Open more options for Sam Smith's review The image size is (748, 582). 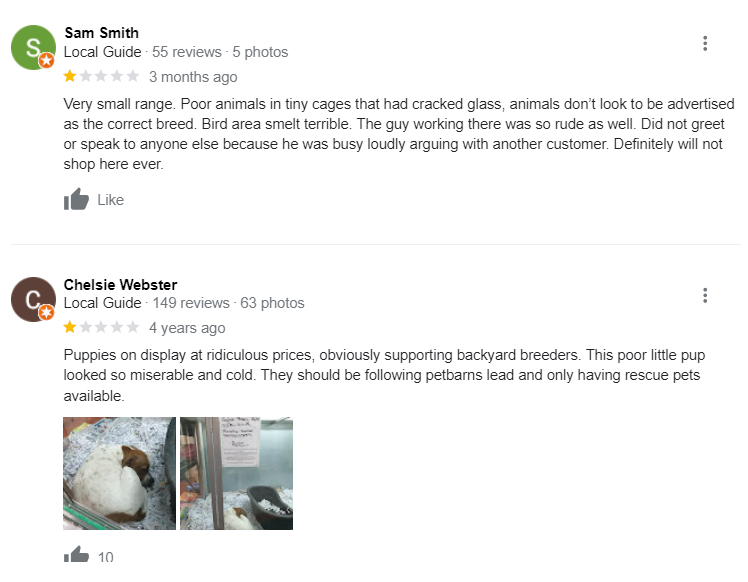[x=705, y=43]
